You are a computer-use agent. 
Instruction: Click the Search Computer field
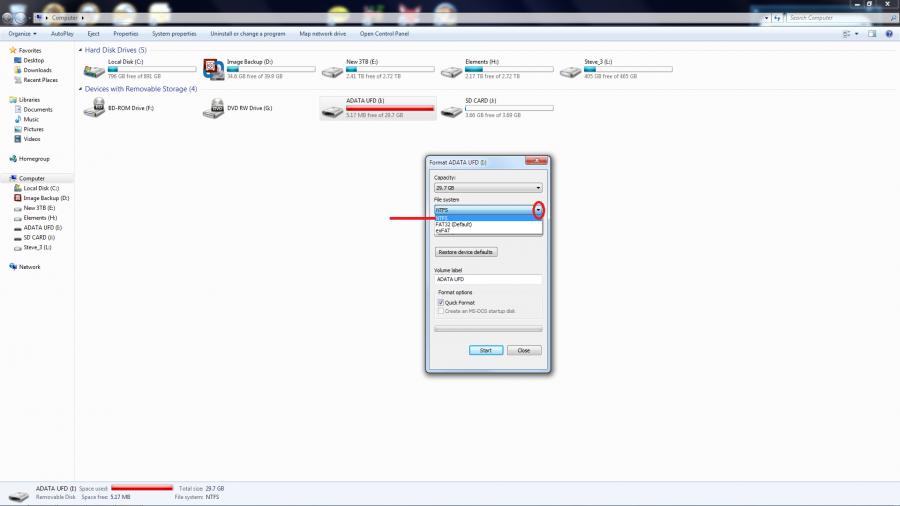tap(838, 18)
